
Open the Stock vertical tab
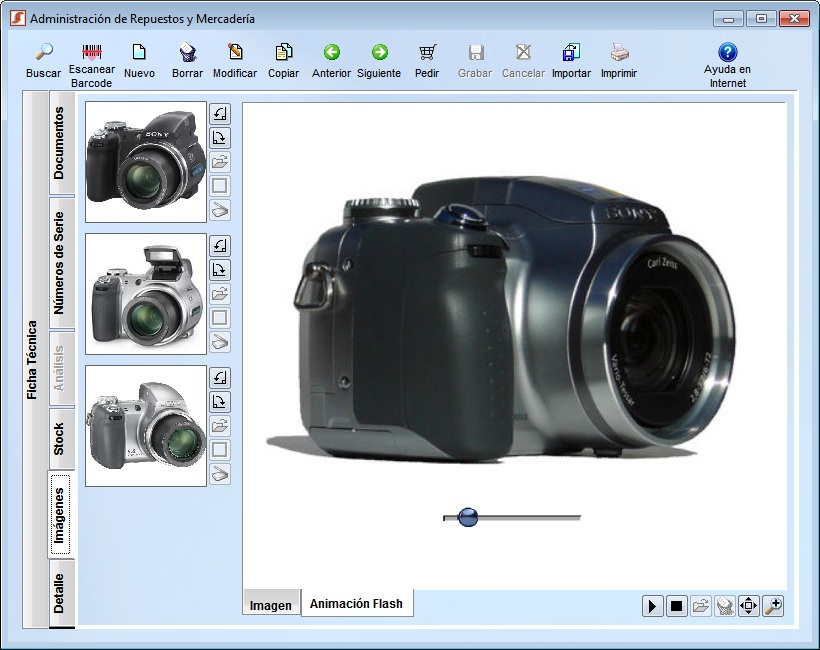coord(62,438)
